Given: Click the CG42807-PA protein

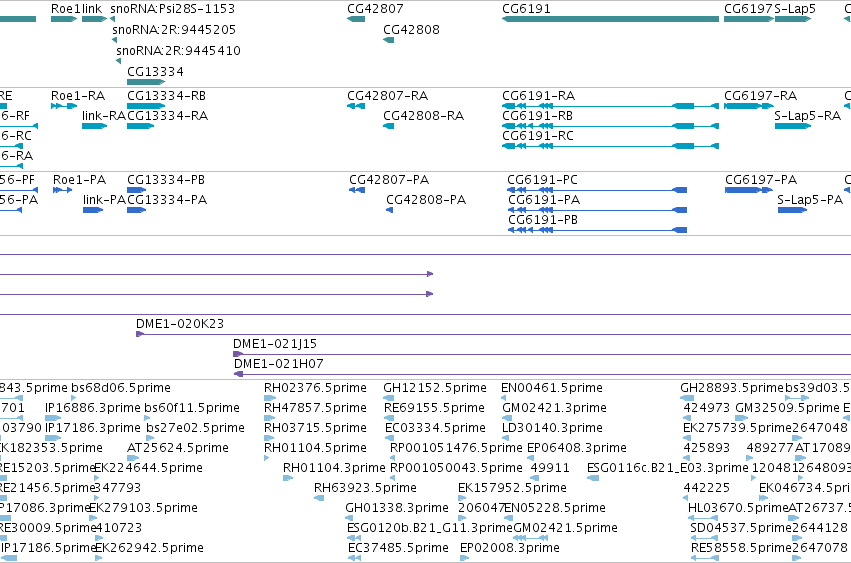Looking at the screenshot, I should (357, 190).
